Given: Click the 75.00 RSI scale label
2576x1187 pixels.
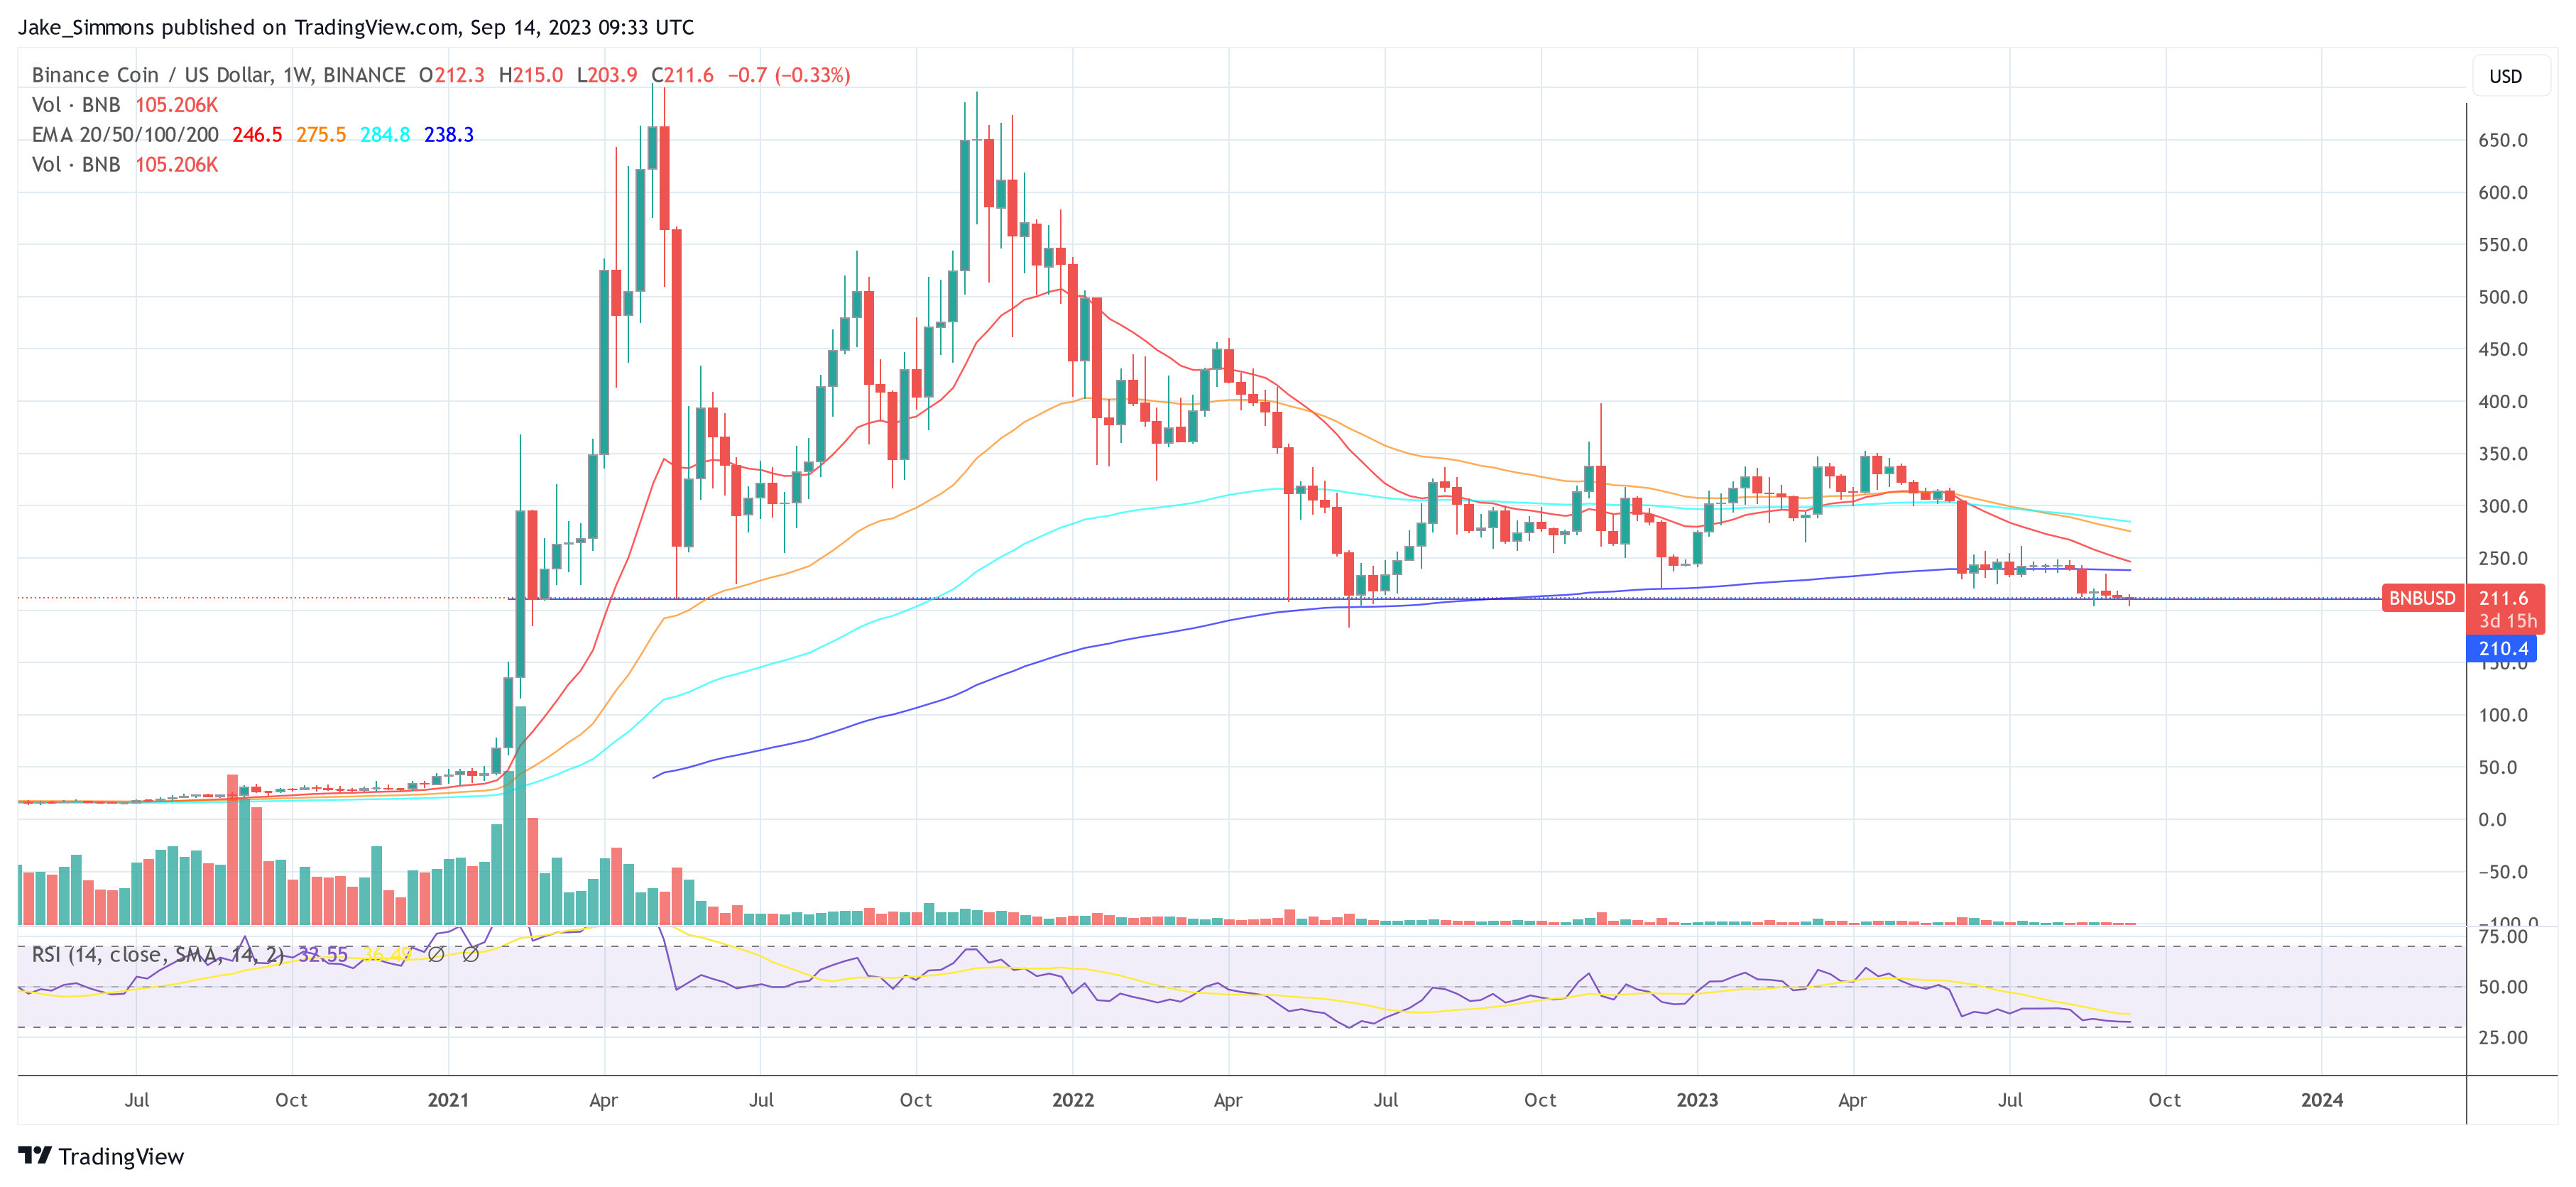Looking at the screenshot, I should point(2502,936).
